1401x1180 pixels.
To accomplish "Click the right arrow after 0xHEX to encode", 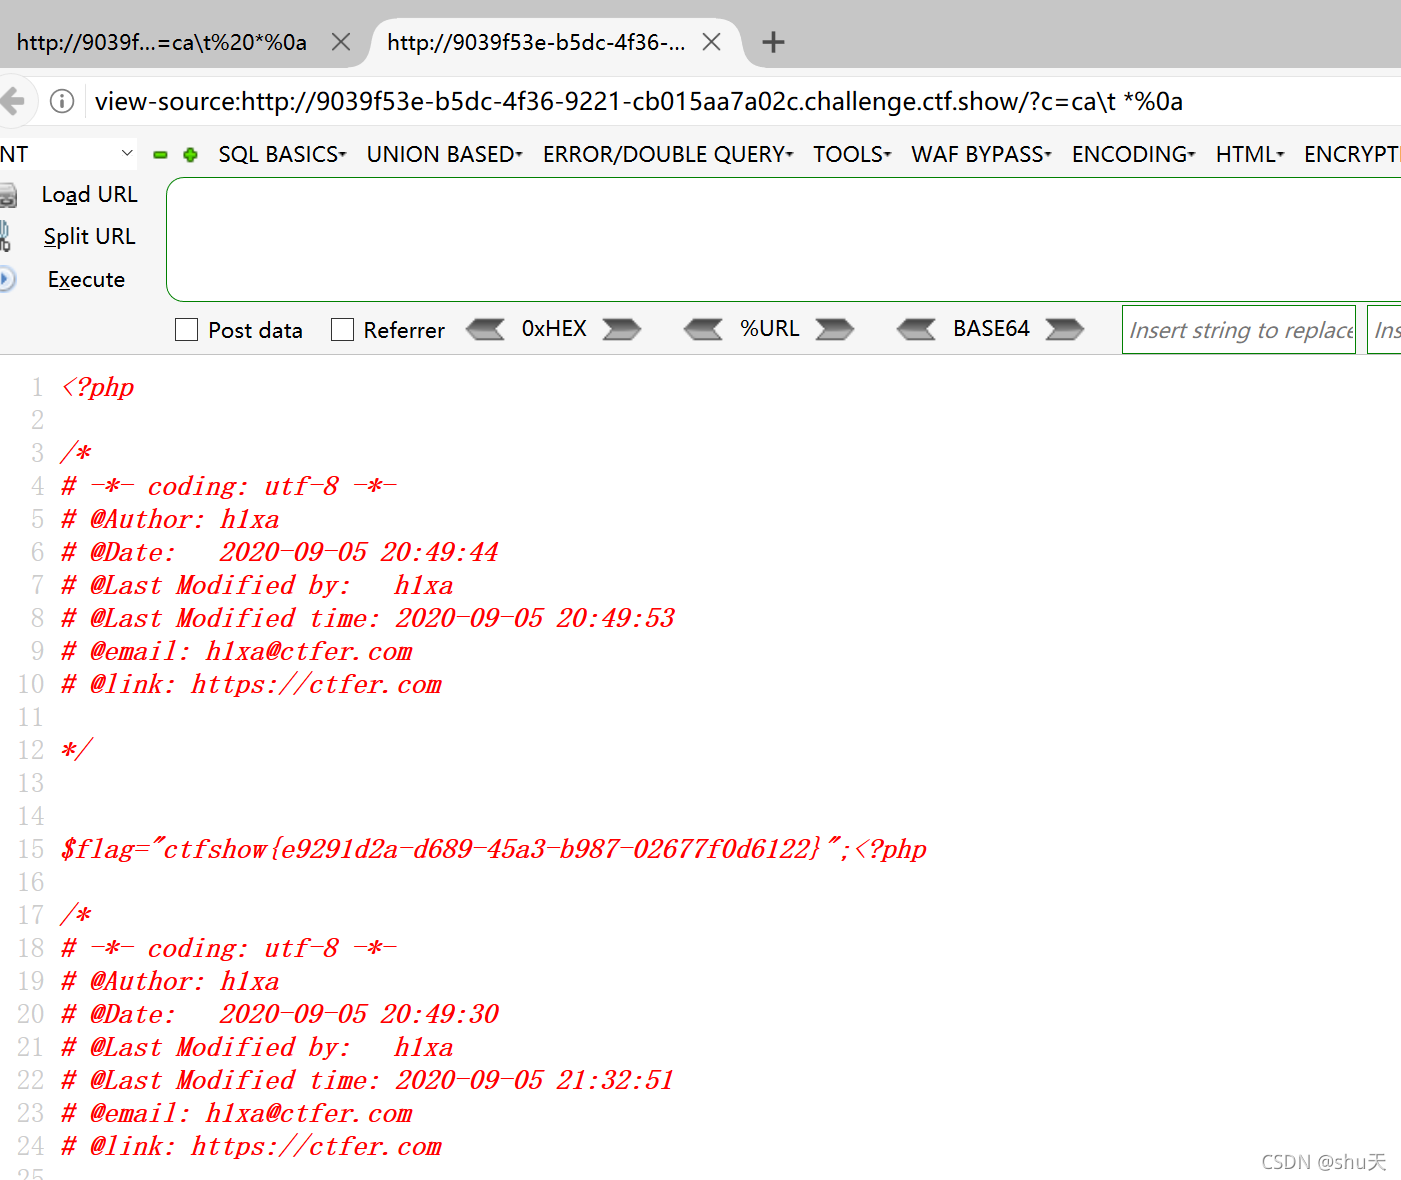I will pos(621,329).
